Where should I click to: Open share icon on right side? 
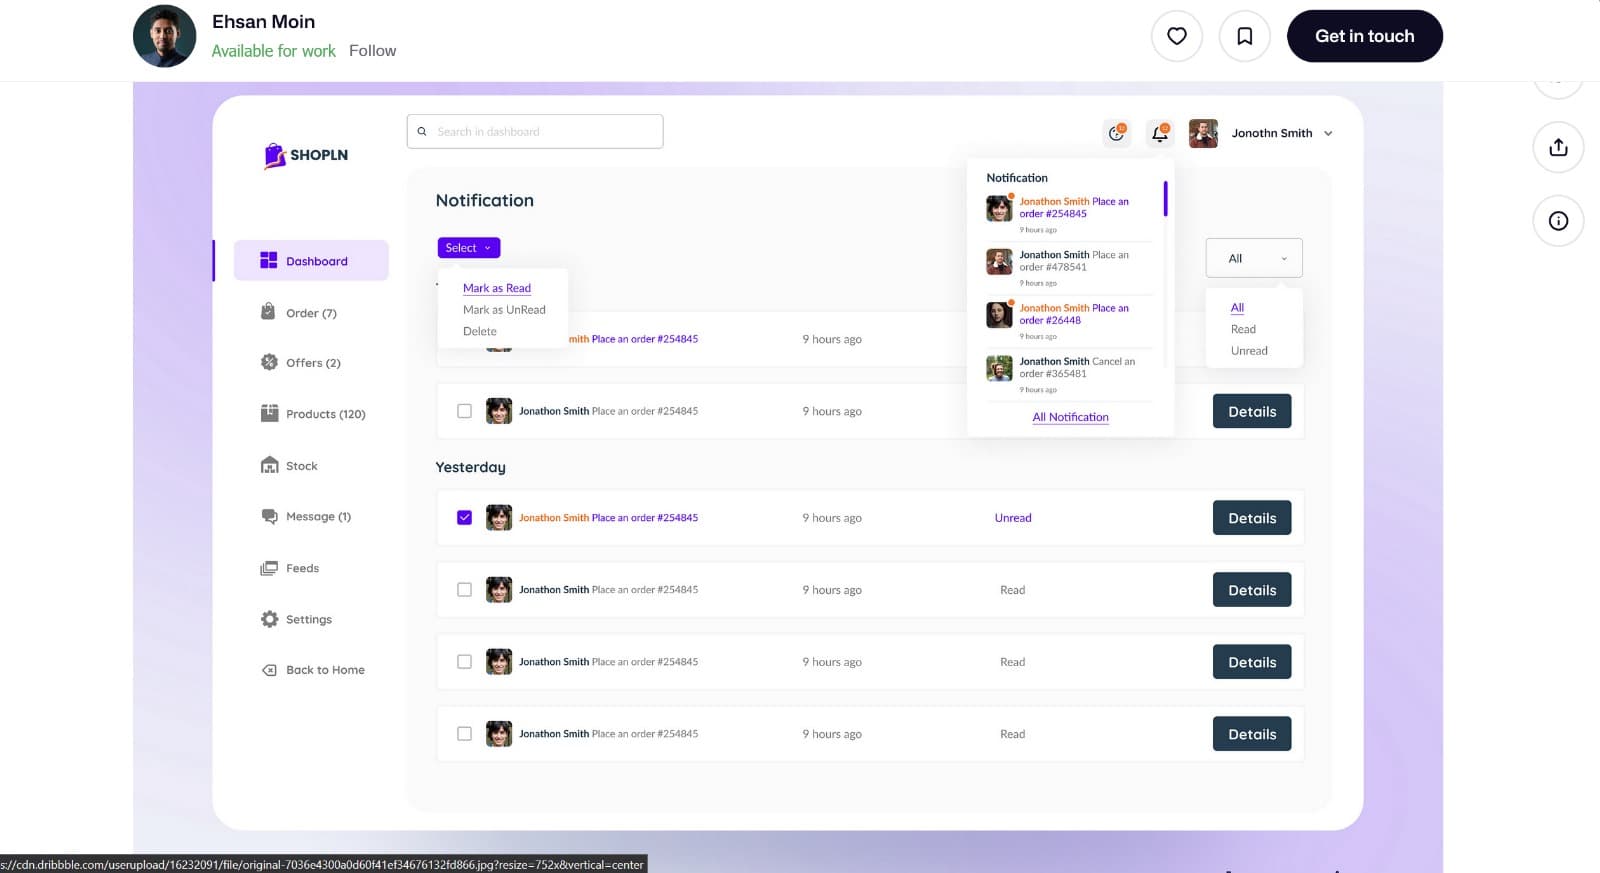pyautogui.click(x=1558, y=147)
